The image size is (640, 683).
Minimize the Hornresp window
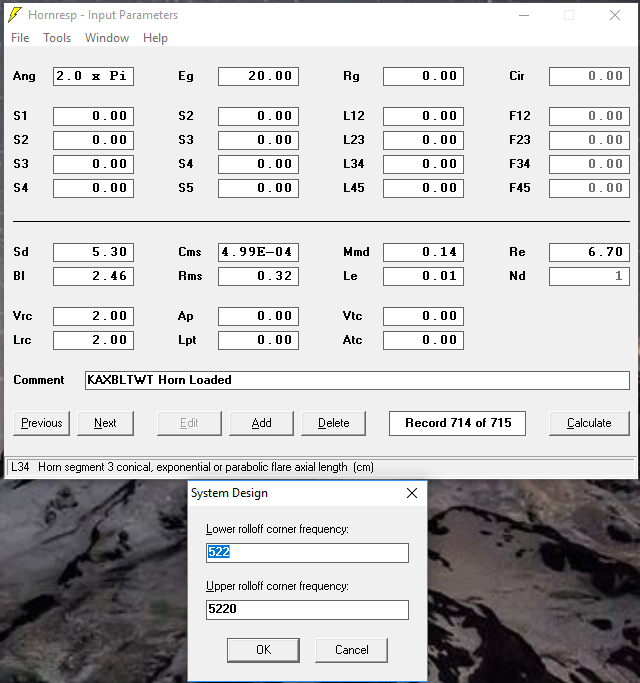(524, 15)
